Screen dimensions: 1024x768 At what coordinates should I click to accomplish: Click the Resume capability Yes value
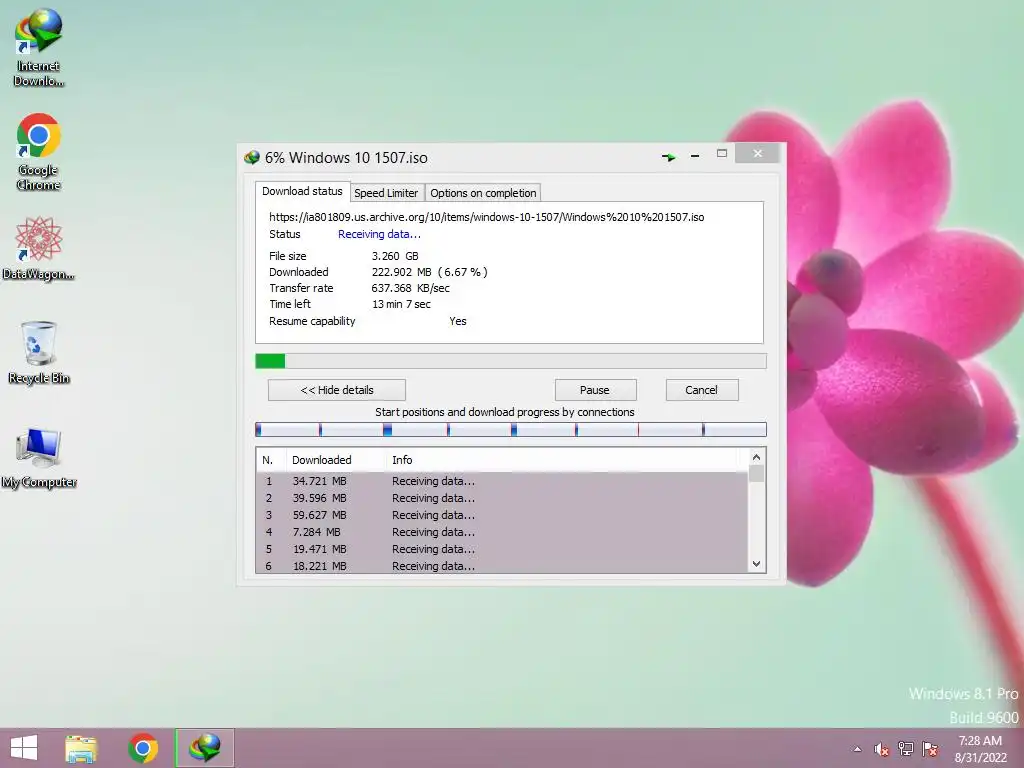point(458,321)
